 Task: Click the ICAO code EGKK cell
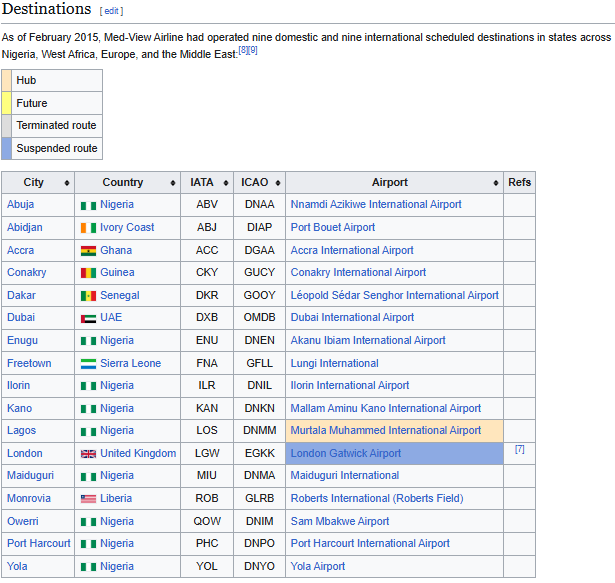[259, 453]
